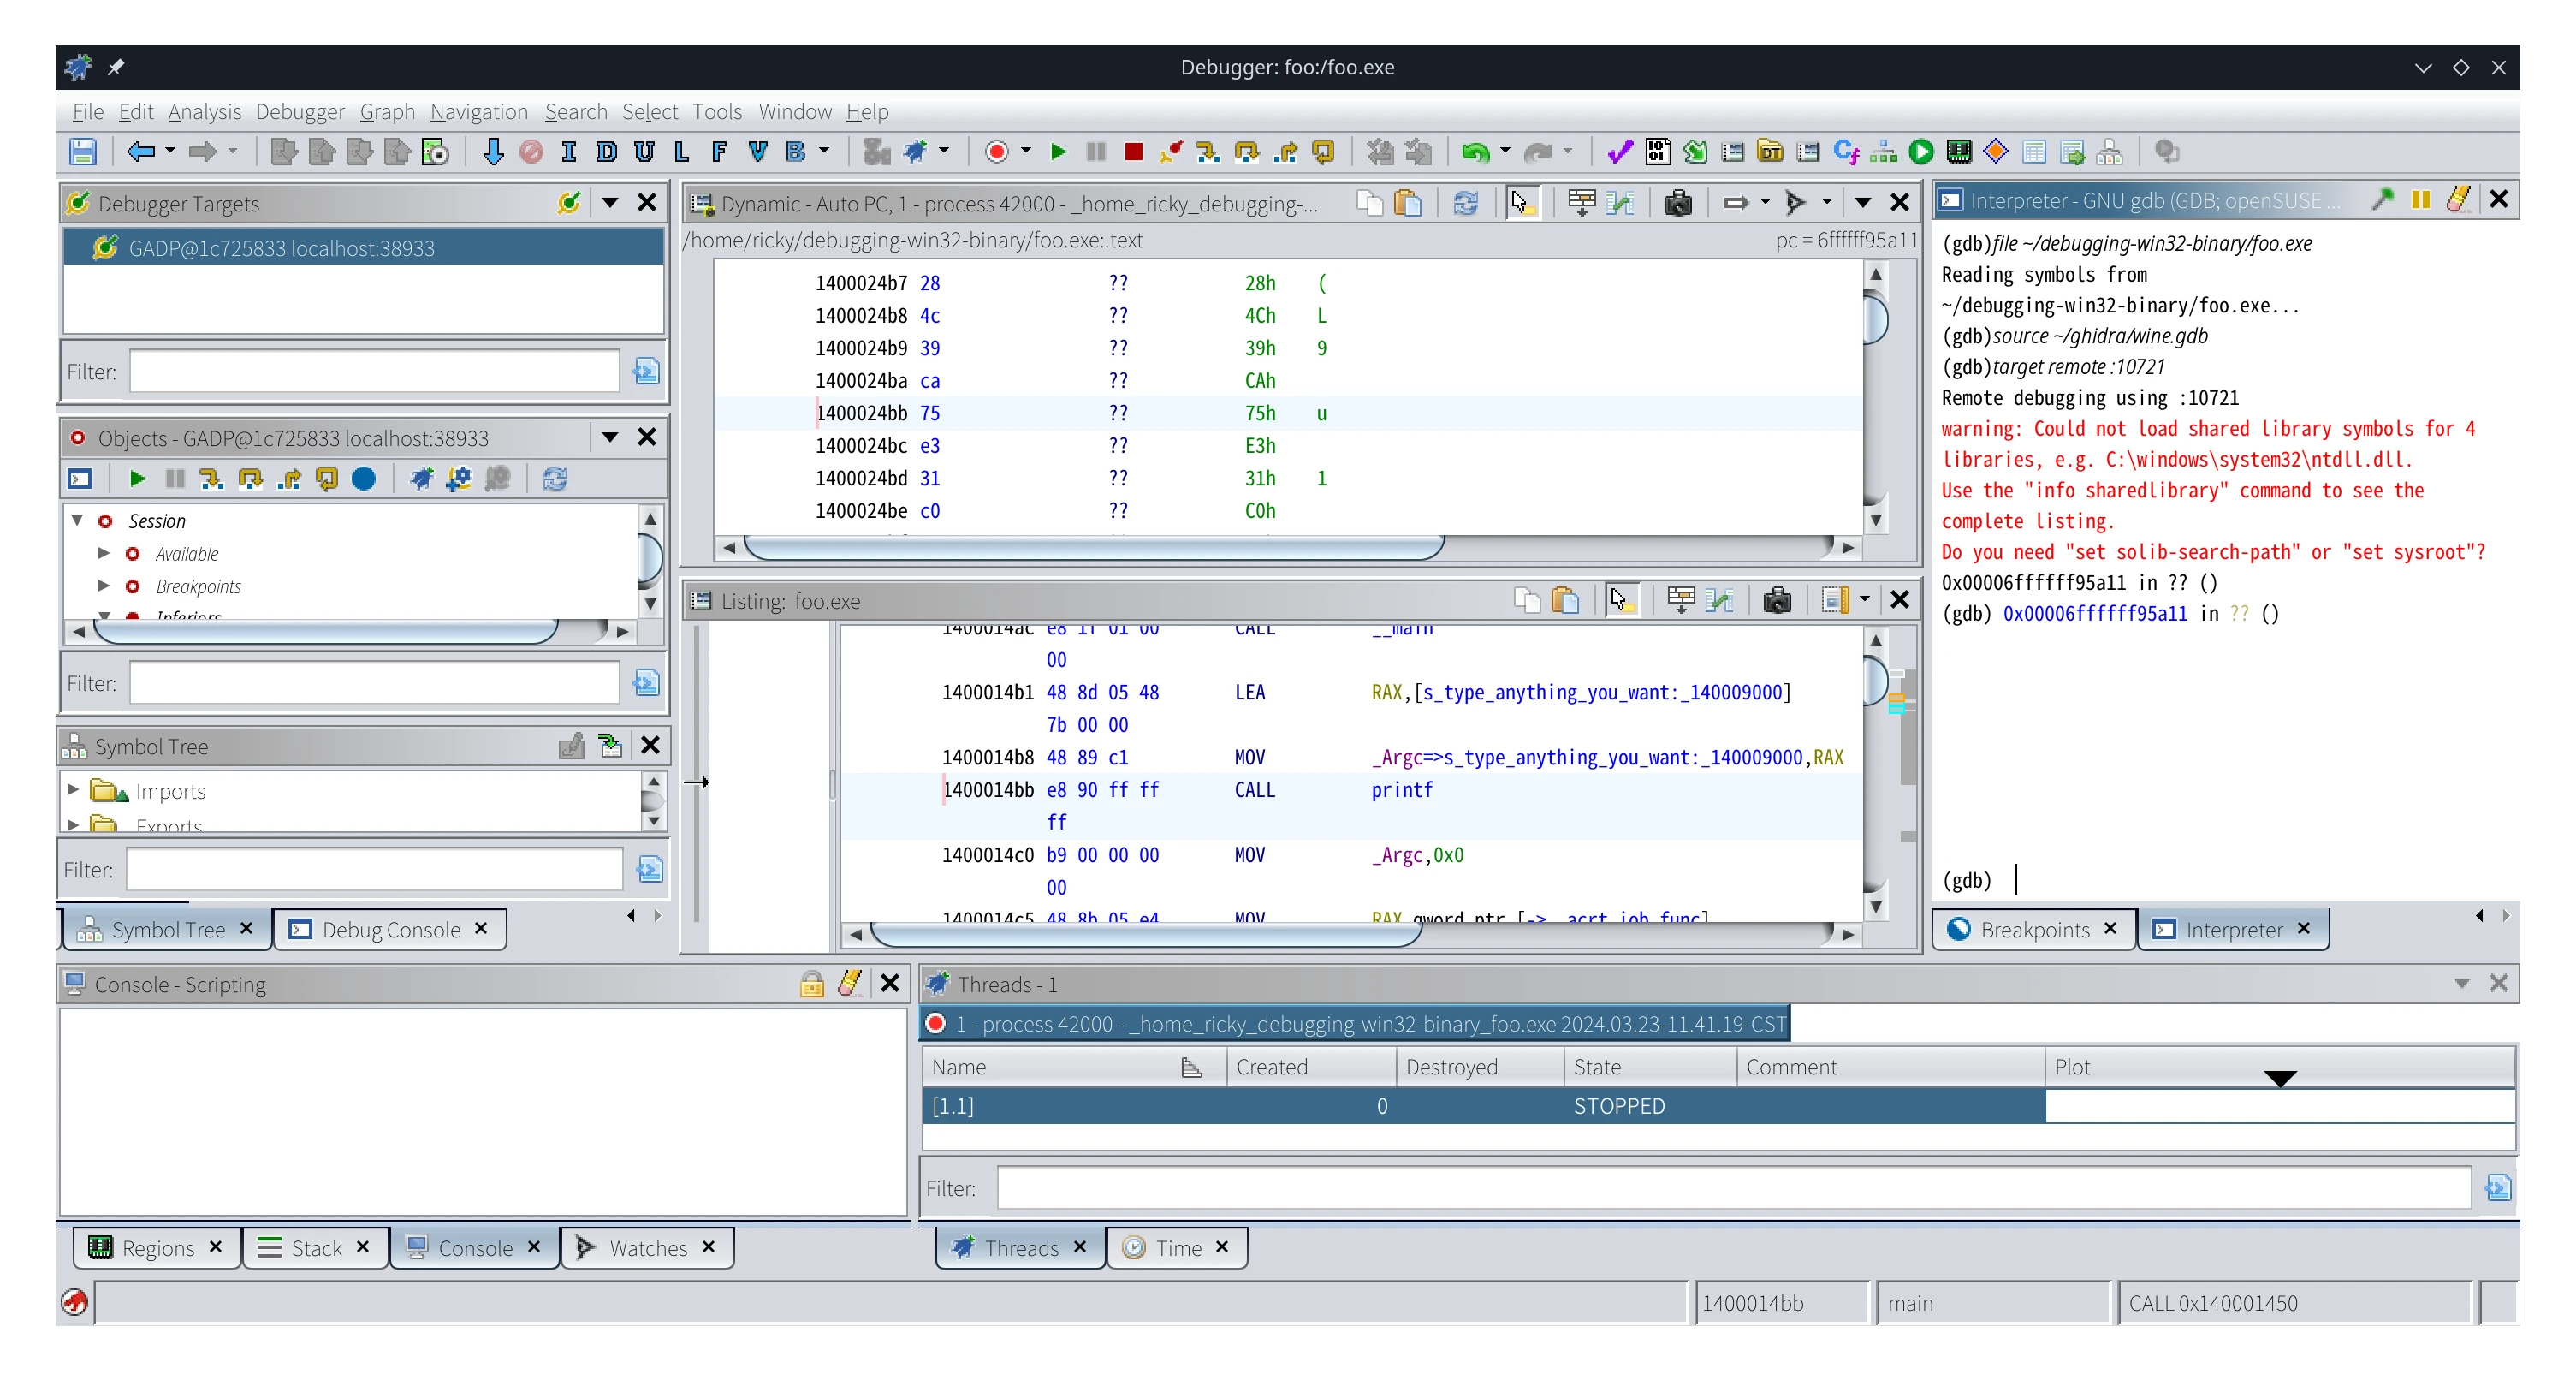Image resolution: width=2576 pixels, height=1392 pixels.
Task: Toggle scroll lock in Scripting Console
Action: click(x=811, y=984)
